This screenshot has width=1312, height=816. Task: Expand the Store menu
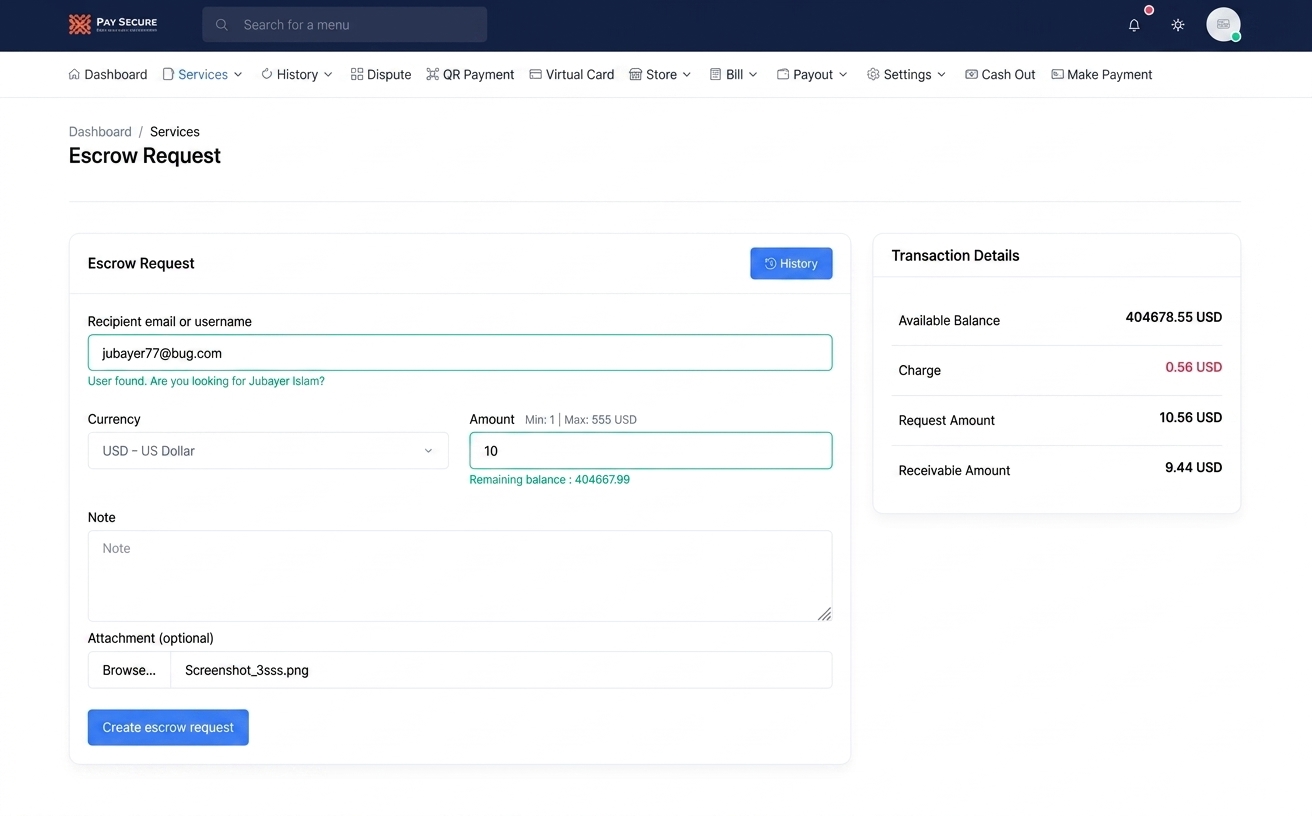point(660,74)
